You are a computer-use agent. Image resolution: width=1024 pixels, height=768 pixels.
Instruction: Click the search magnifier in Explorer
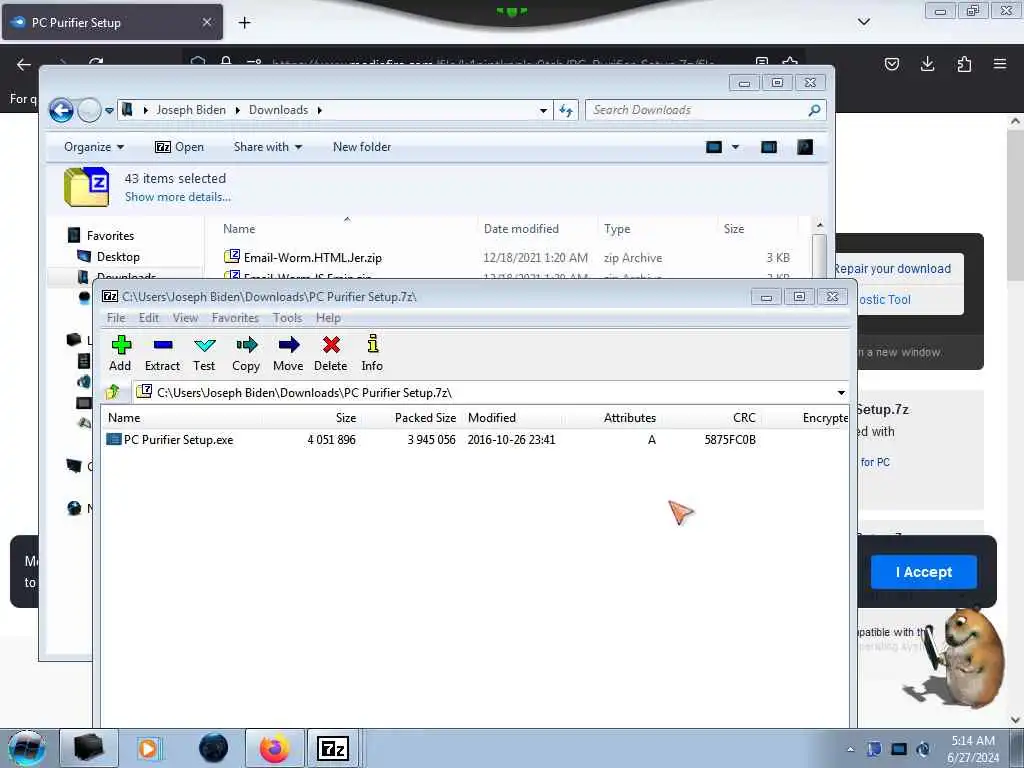[x=814, y=110]
